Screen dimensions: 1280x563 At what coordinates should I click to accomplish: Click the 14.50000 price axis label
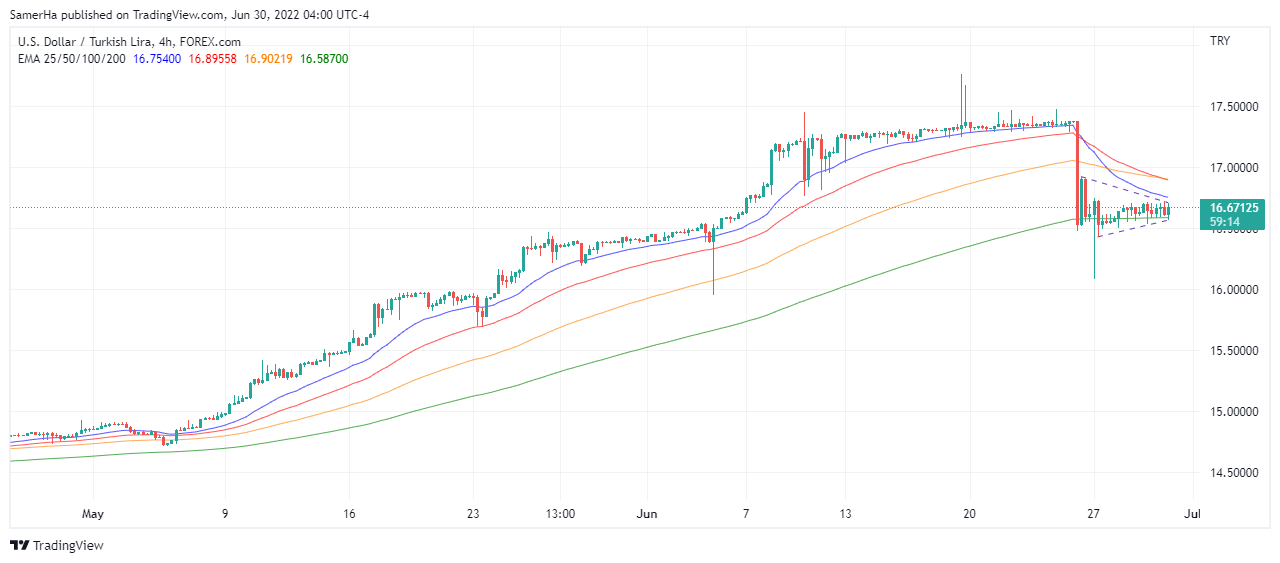1231,472
